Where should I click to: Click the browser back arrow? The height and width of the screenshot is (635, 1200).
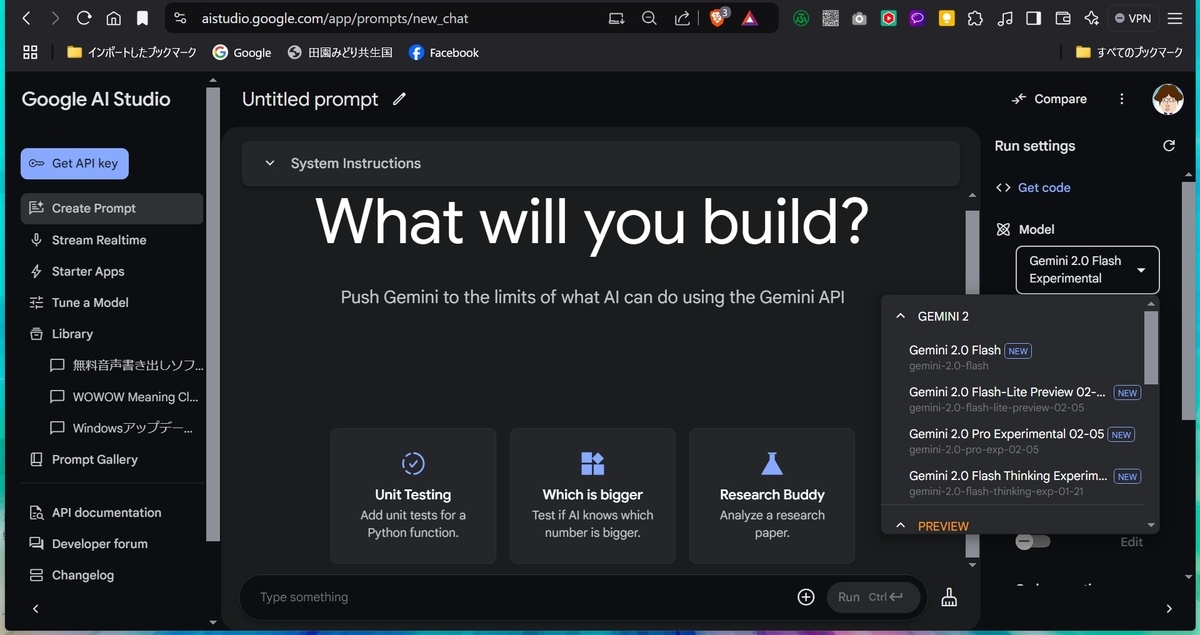(x=26, y=18)
